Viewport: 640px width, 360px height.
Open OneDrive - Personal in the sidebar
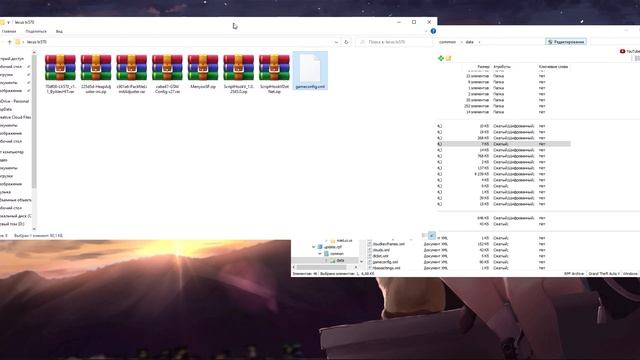click(x=14, y=101)
